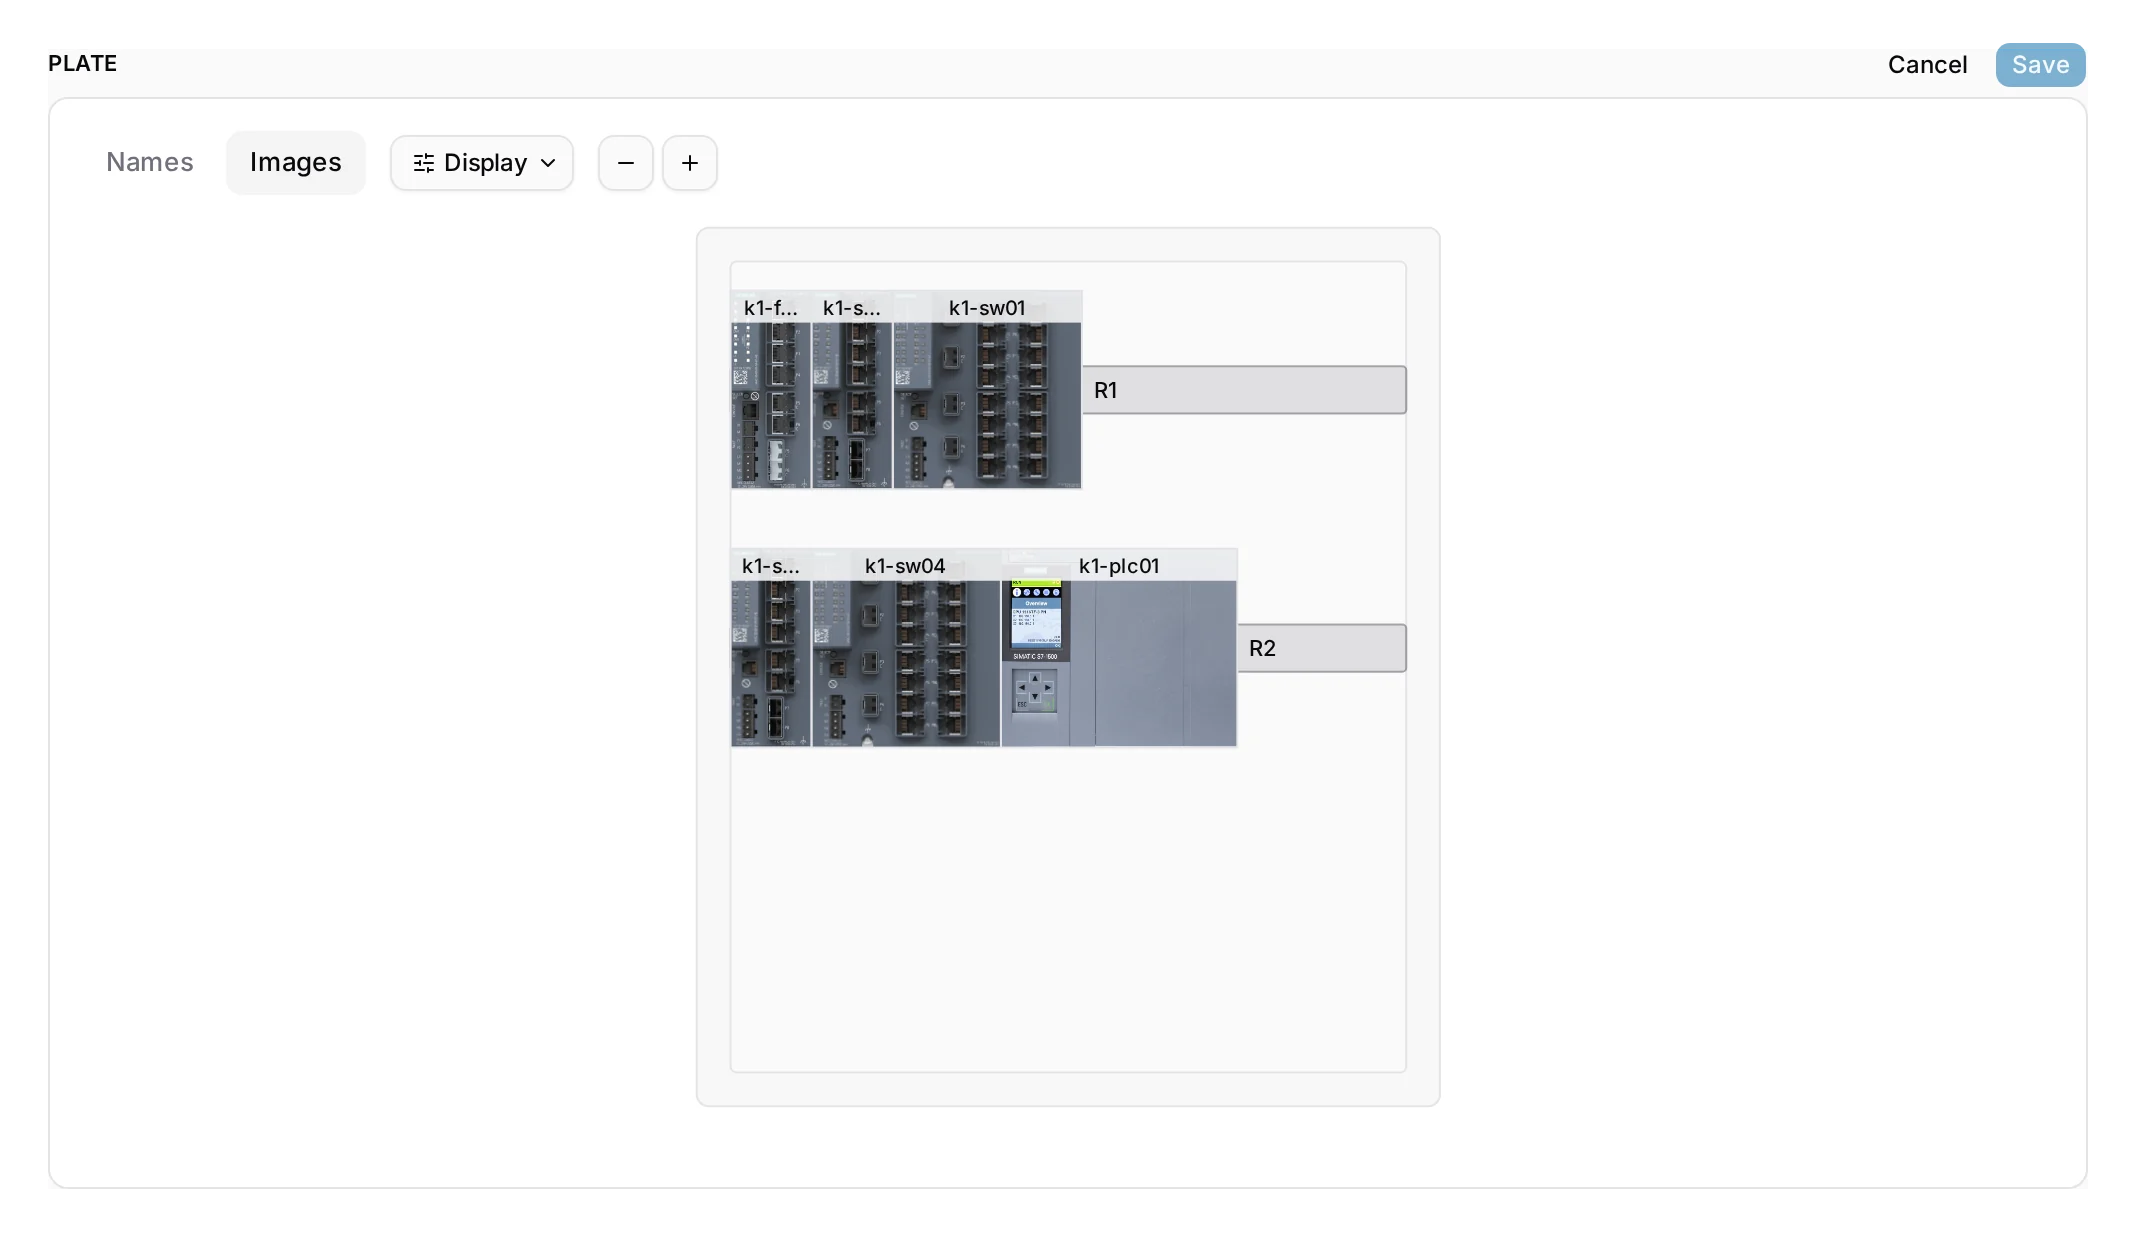
Task: Cancel editing the plate
Action: tap(1927, 65)
